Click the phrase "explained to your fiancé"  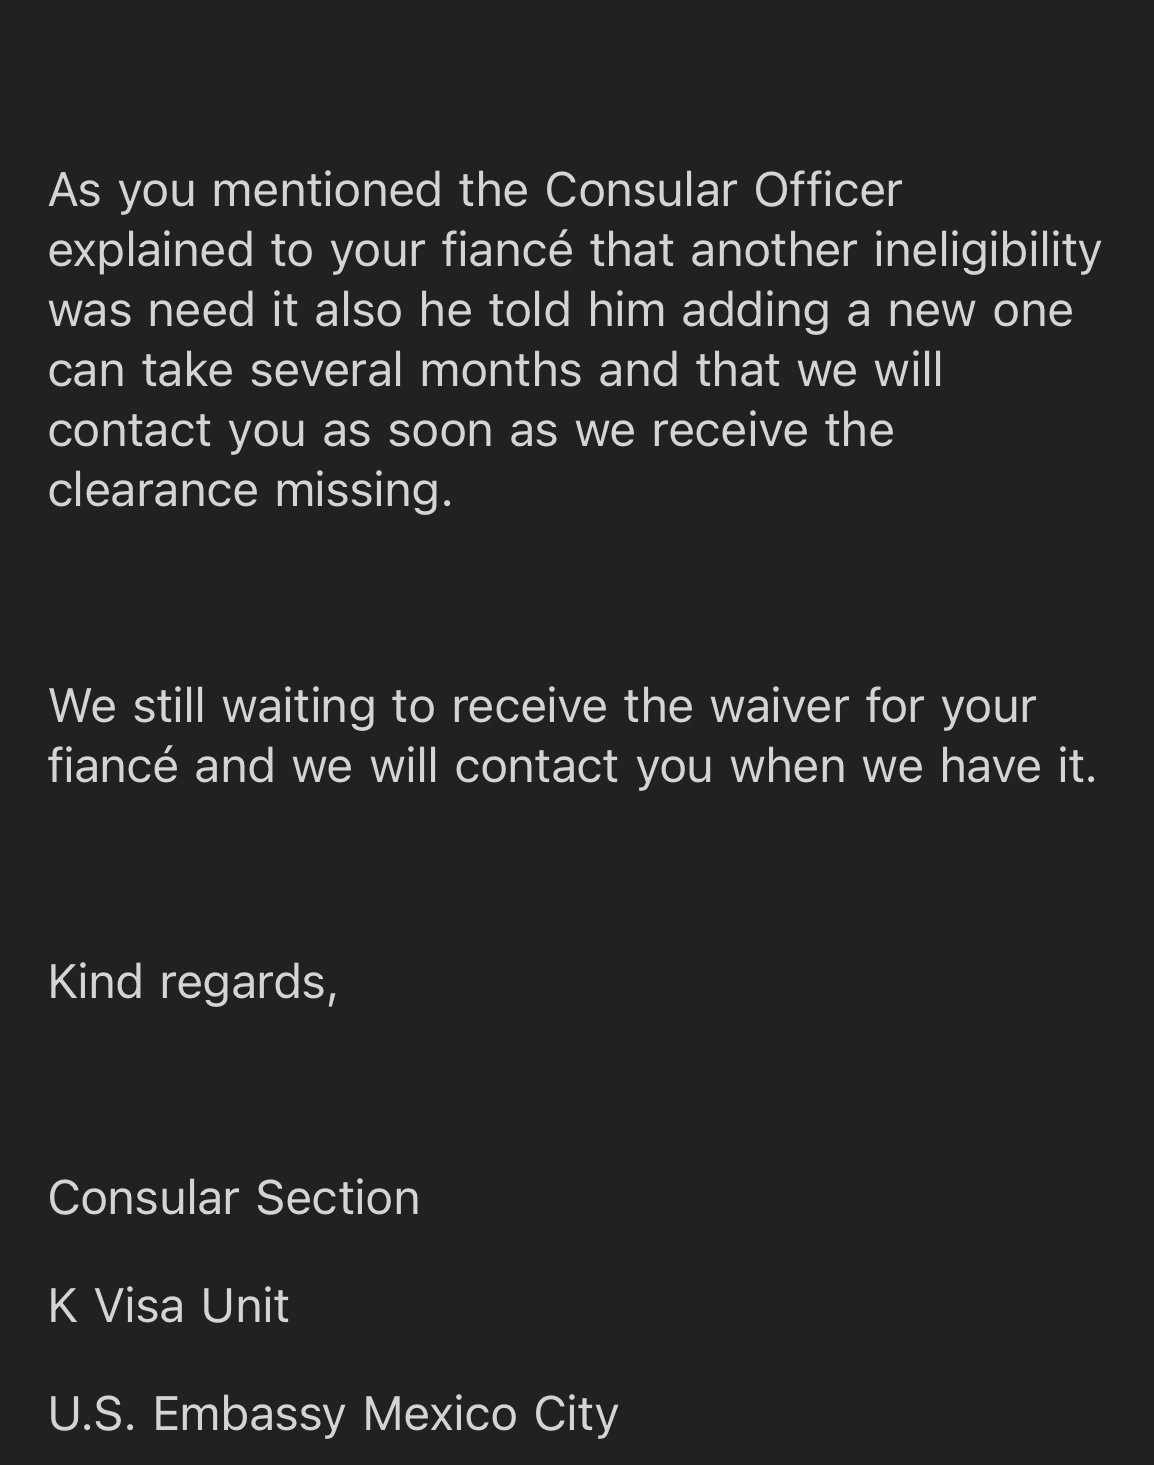pyautogui.click(x=310, y=252)
